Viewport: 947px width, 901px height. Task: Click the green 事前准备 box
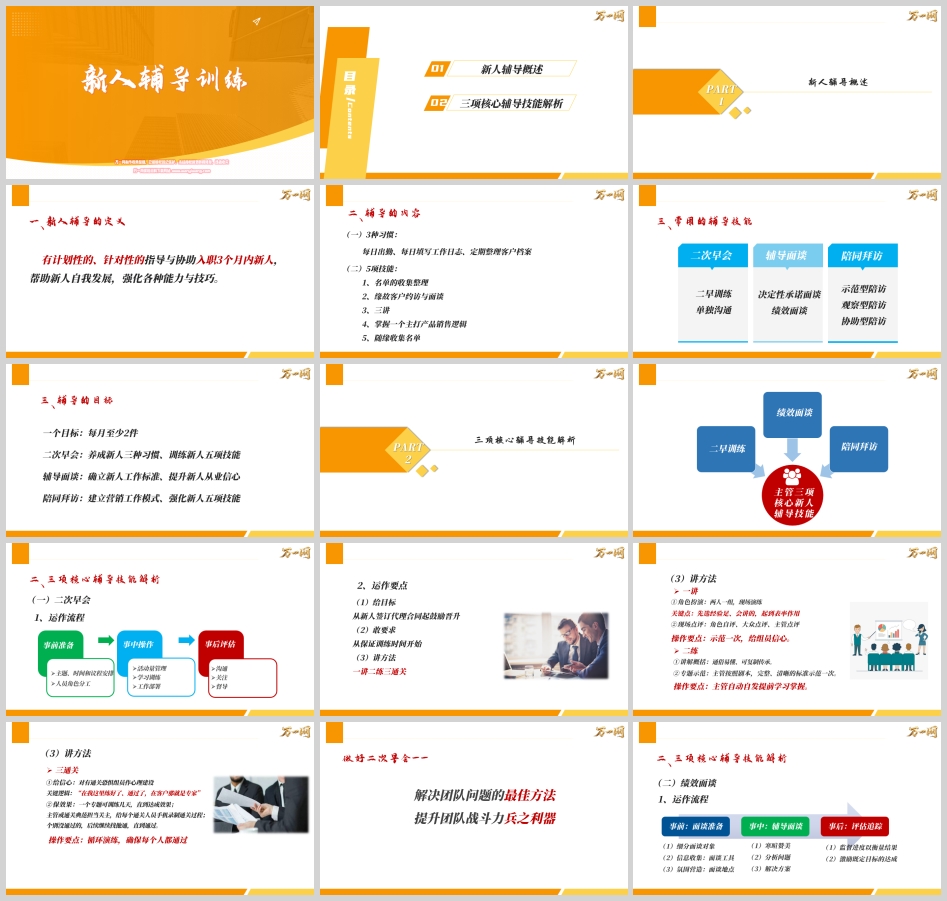(x=61, y=646)
